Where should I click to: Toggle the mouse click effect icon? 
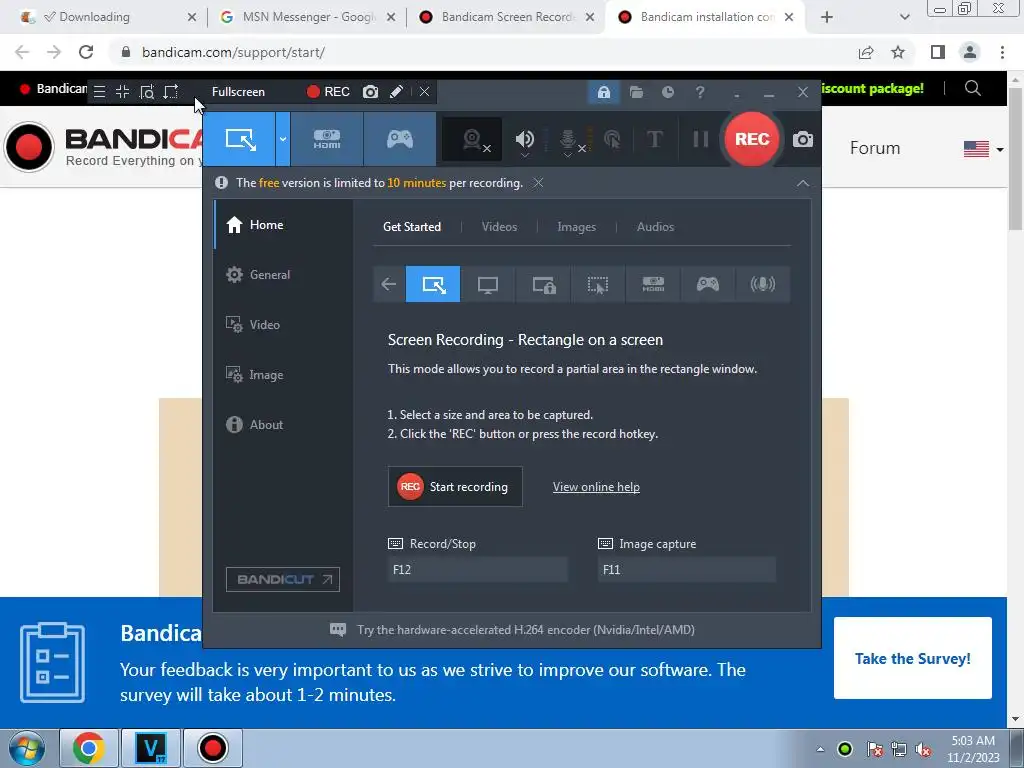click(x=612, y=139)
